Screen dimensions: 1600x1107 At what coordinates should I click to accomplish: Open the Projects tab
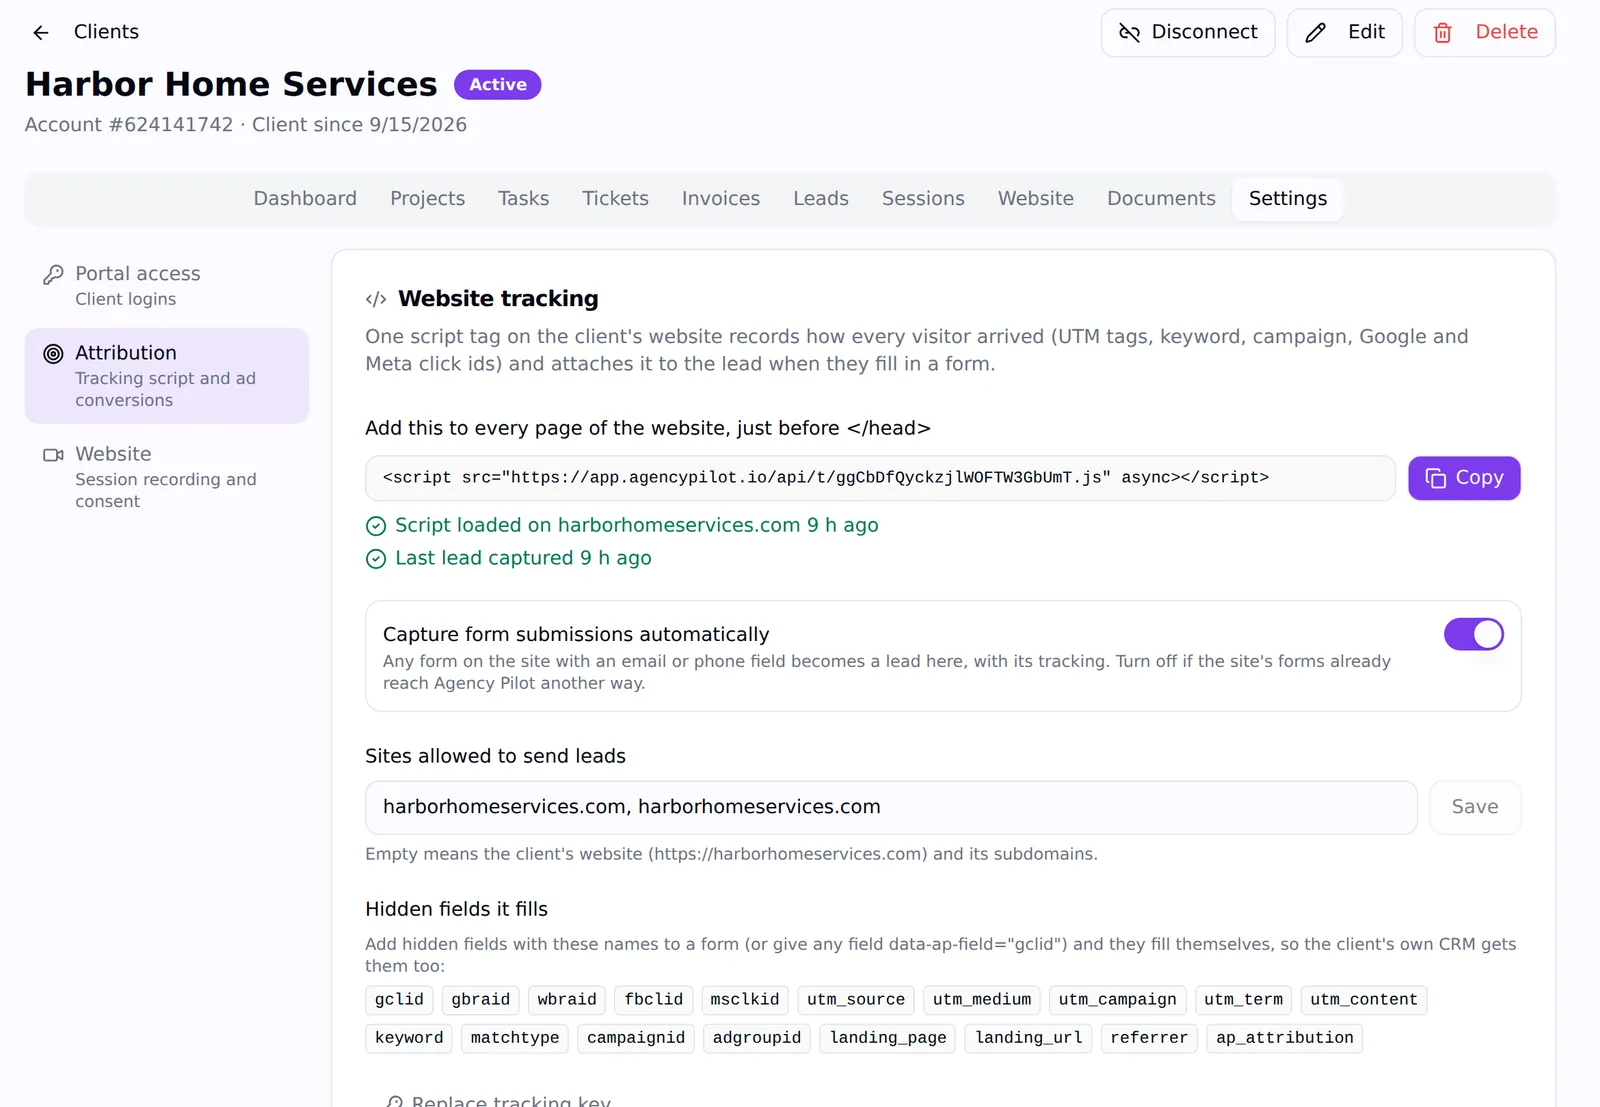pos(428,199)
